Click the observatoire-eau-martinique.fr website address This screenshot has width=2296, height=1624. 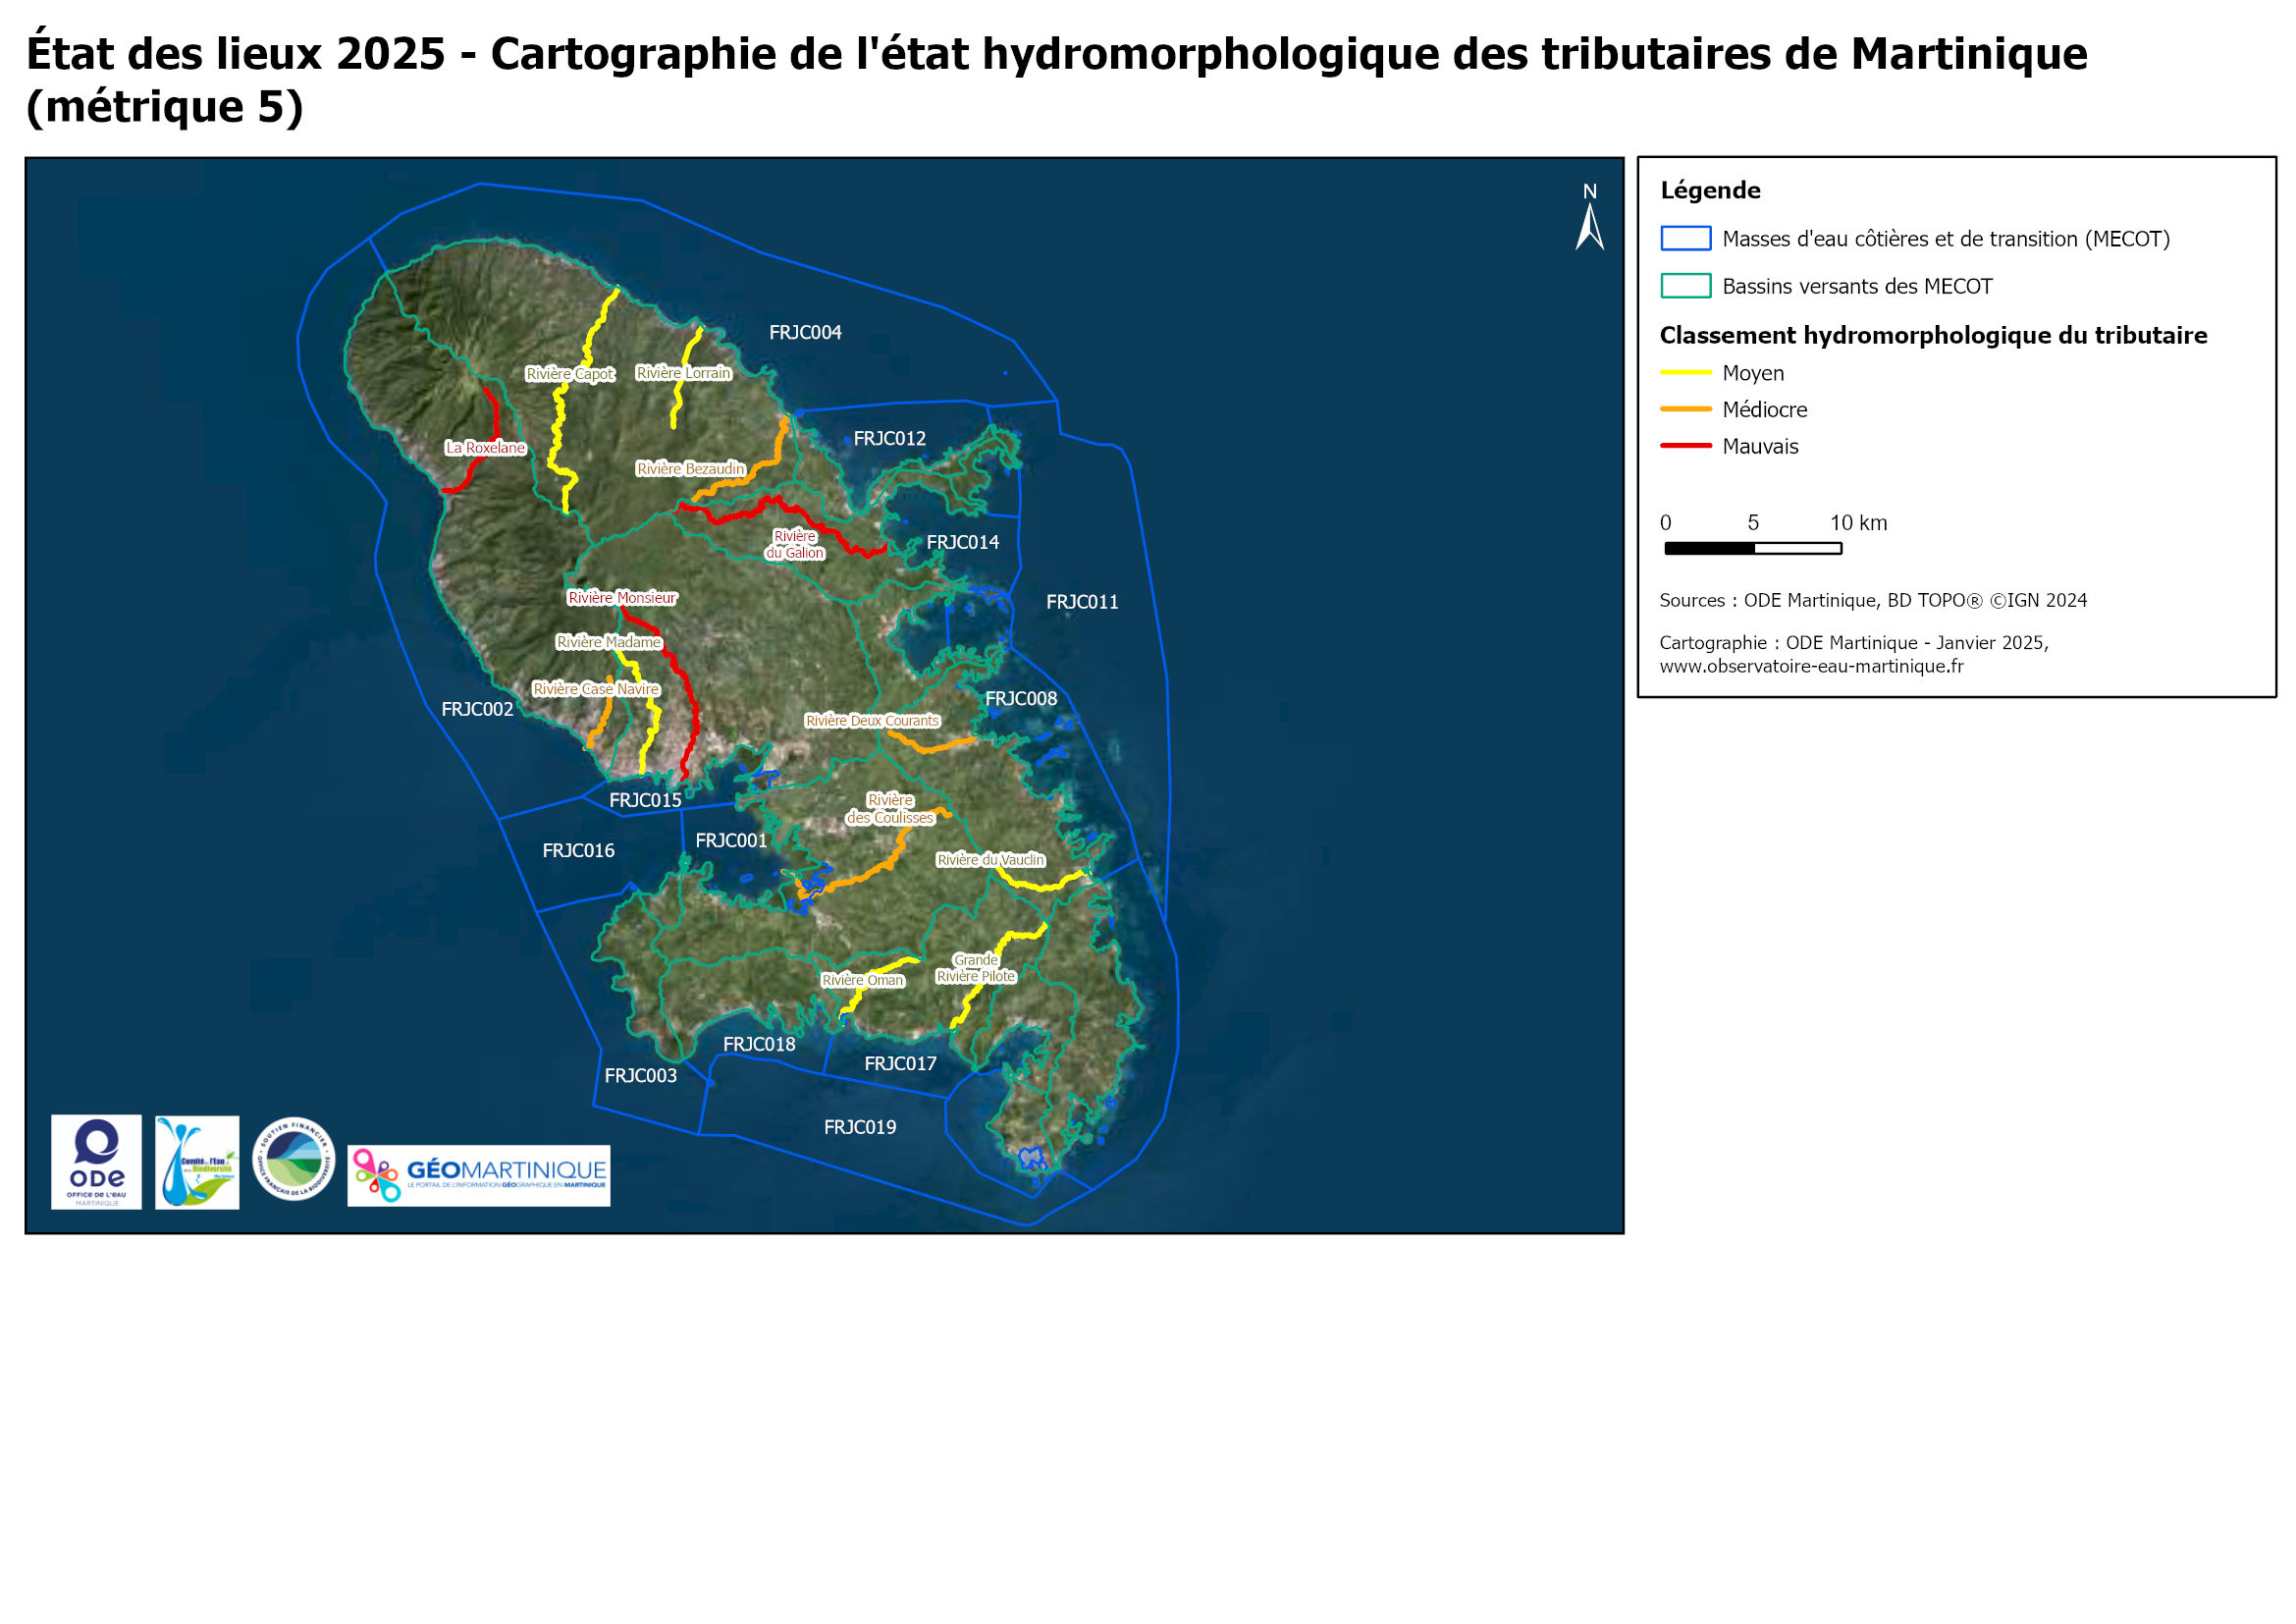coord(1811,666)
